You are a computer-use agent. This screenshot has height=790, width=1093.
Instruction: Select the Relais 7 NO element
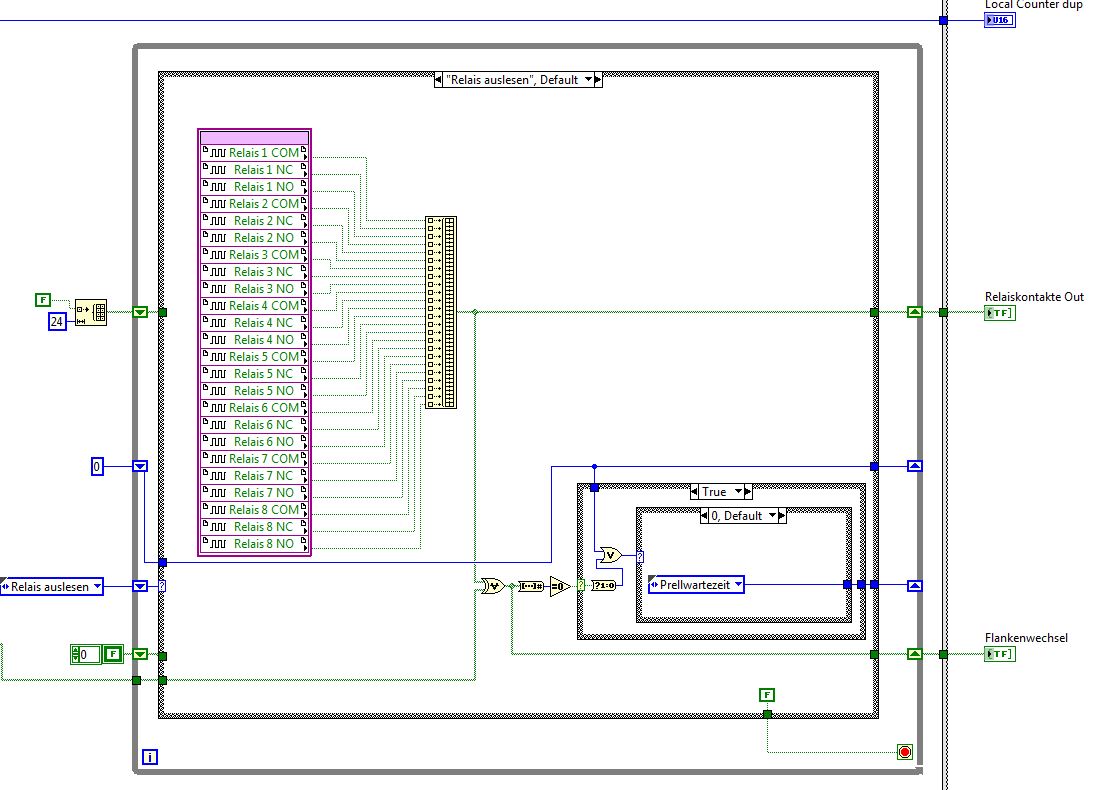[x=254, y=492]
